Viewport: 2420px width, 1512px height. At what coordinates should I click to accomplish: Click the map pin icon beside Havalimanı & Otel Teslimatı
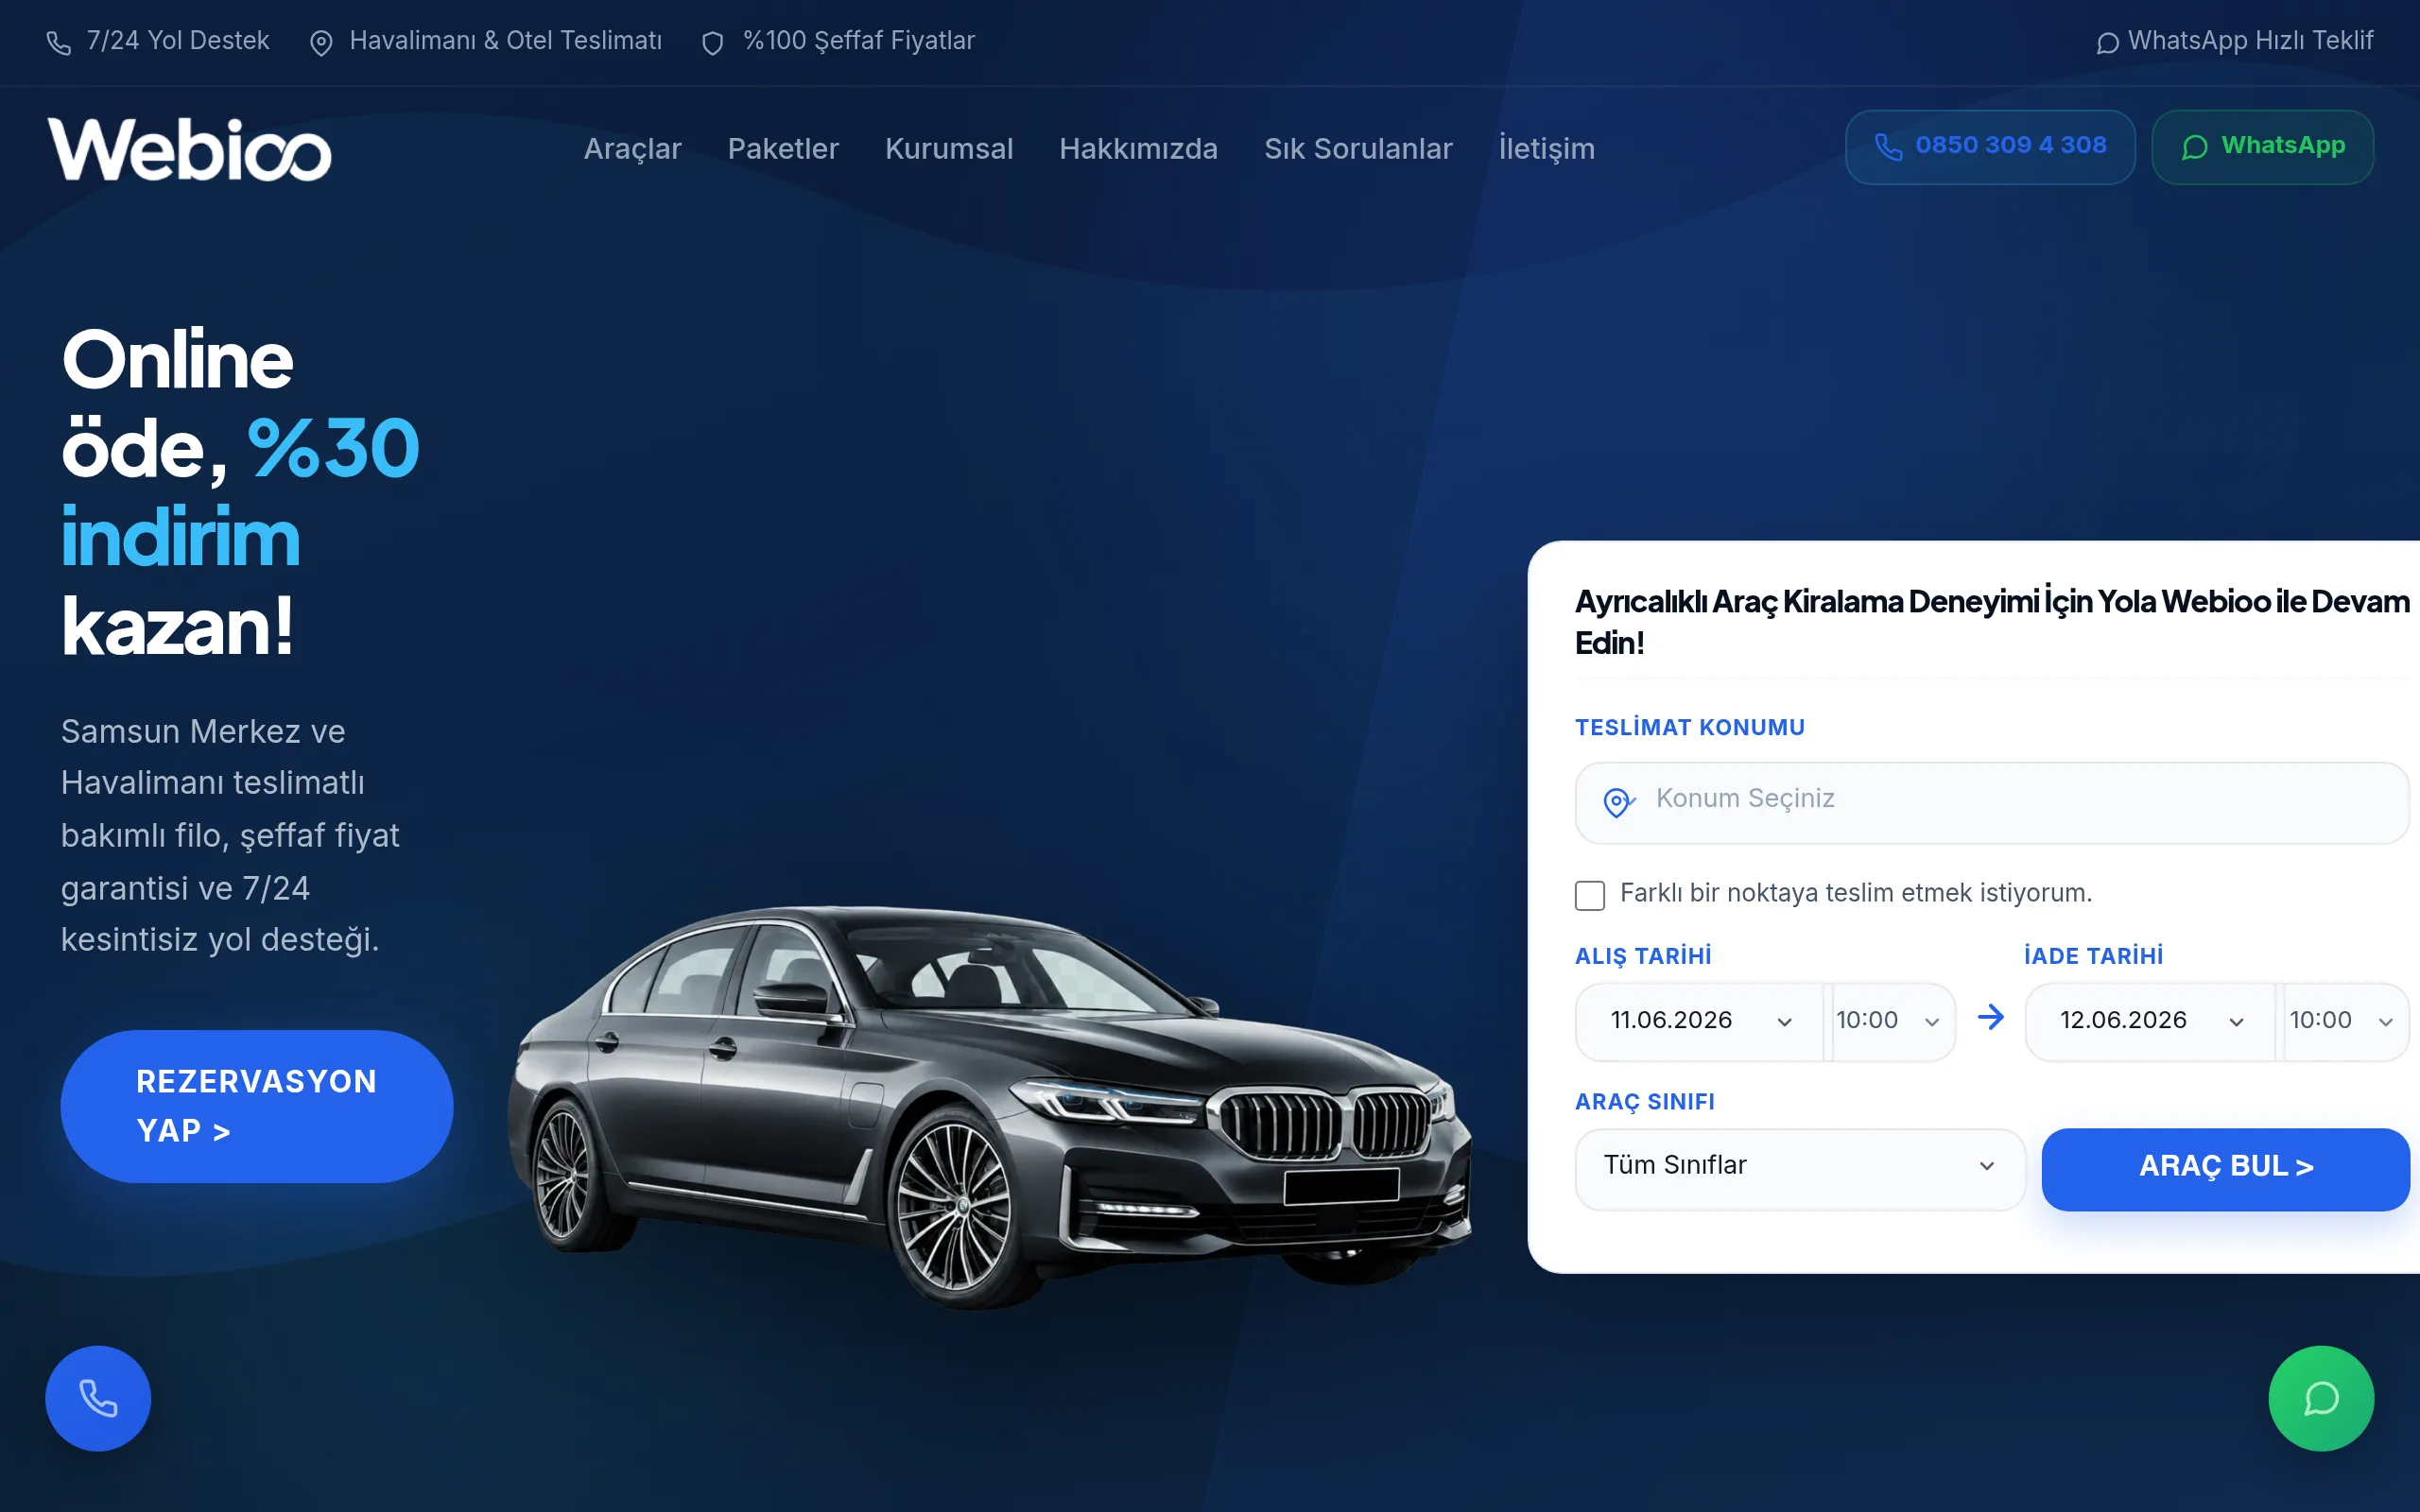[321, 43]
